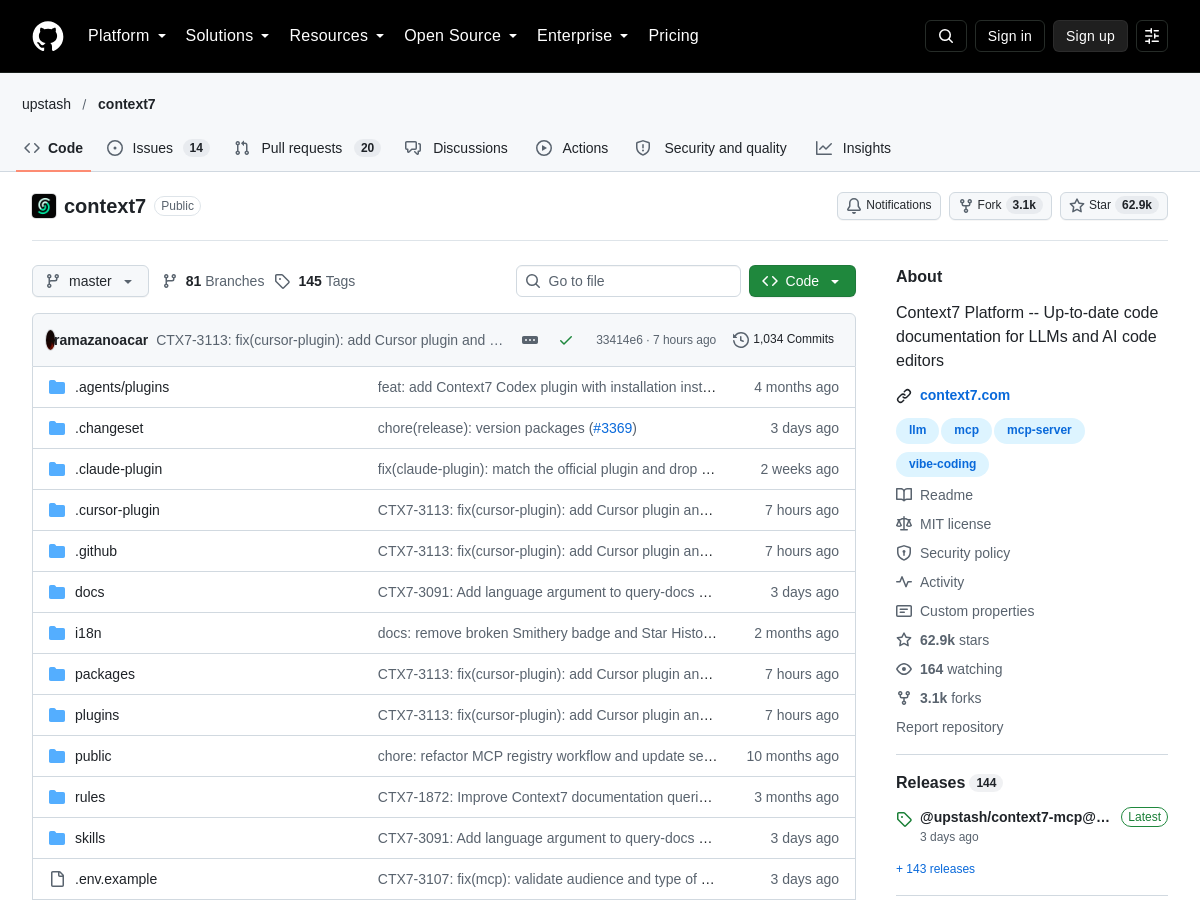Click the GitHub logo icon

point(48,36)
